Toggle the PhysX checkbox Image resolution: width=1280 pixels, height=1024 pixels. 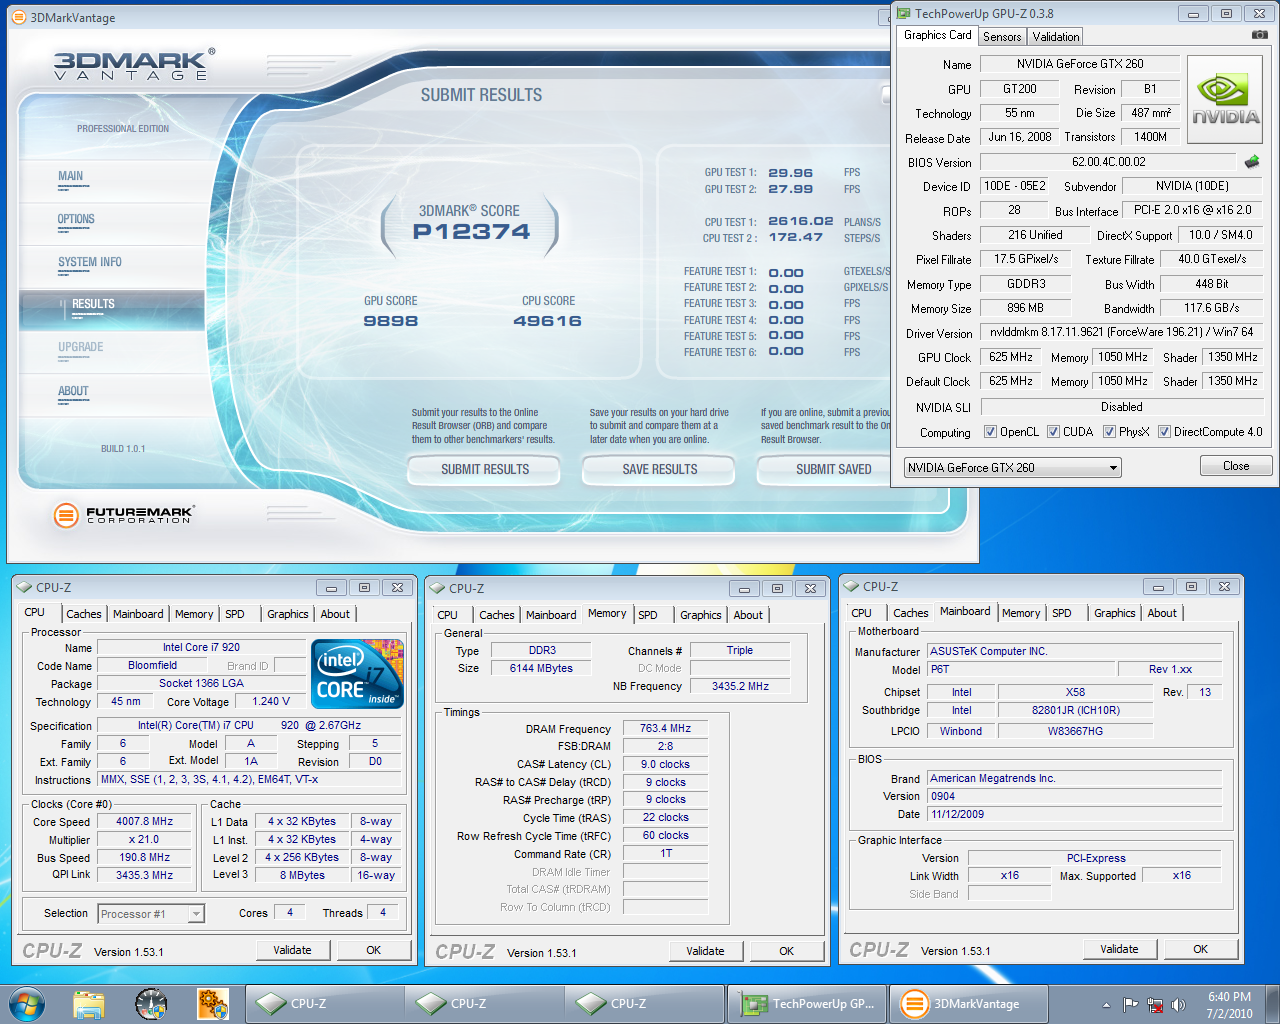pos(1109,432)
